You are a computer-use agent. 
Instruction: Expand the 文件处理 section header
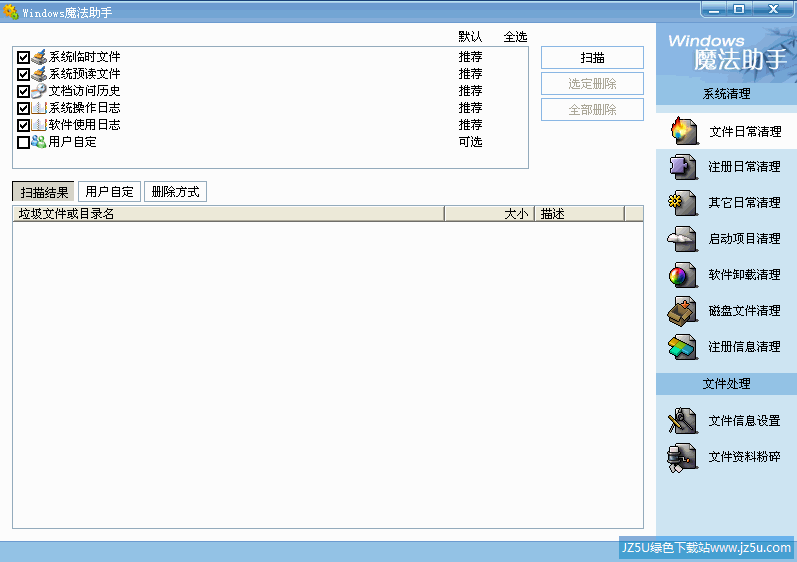point(726,384)
